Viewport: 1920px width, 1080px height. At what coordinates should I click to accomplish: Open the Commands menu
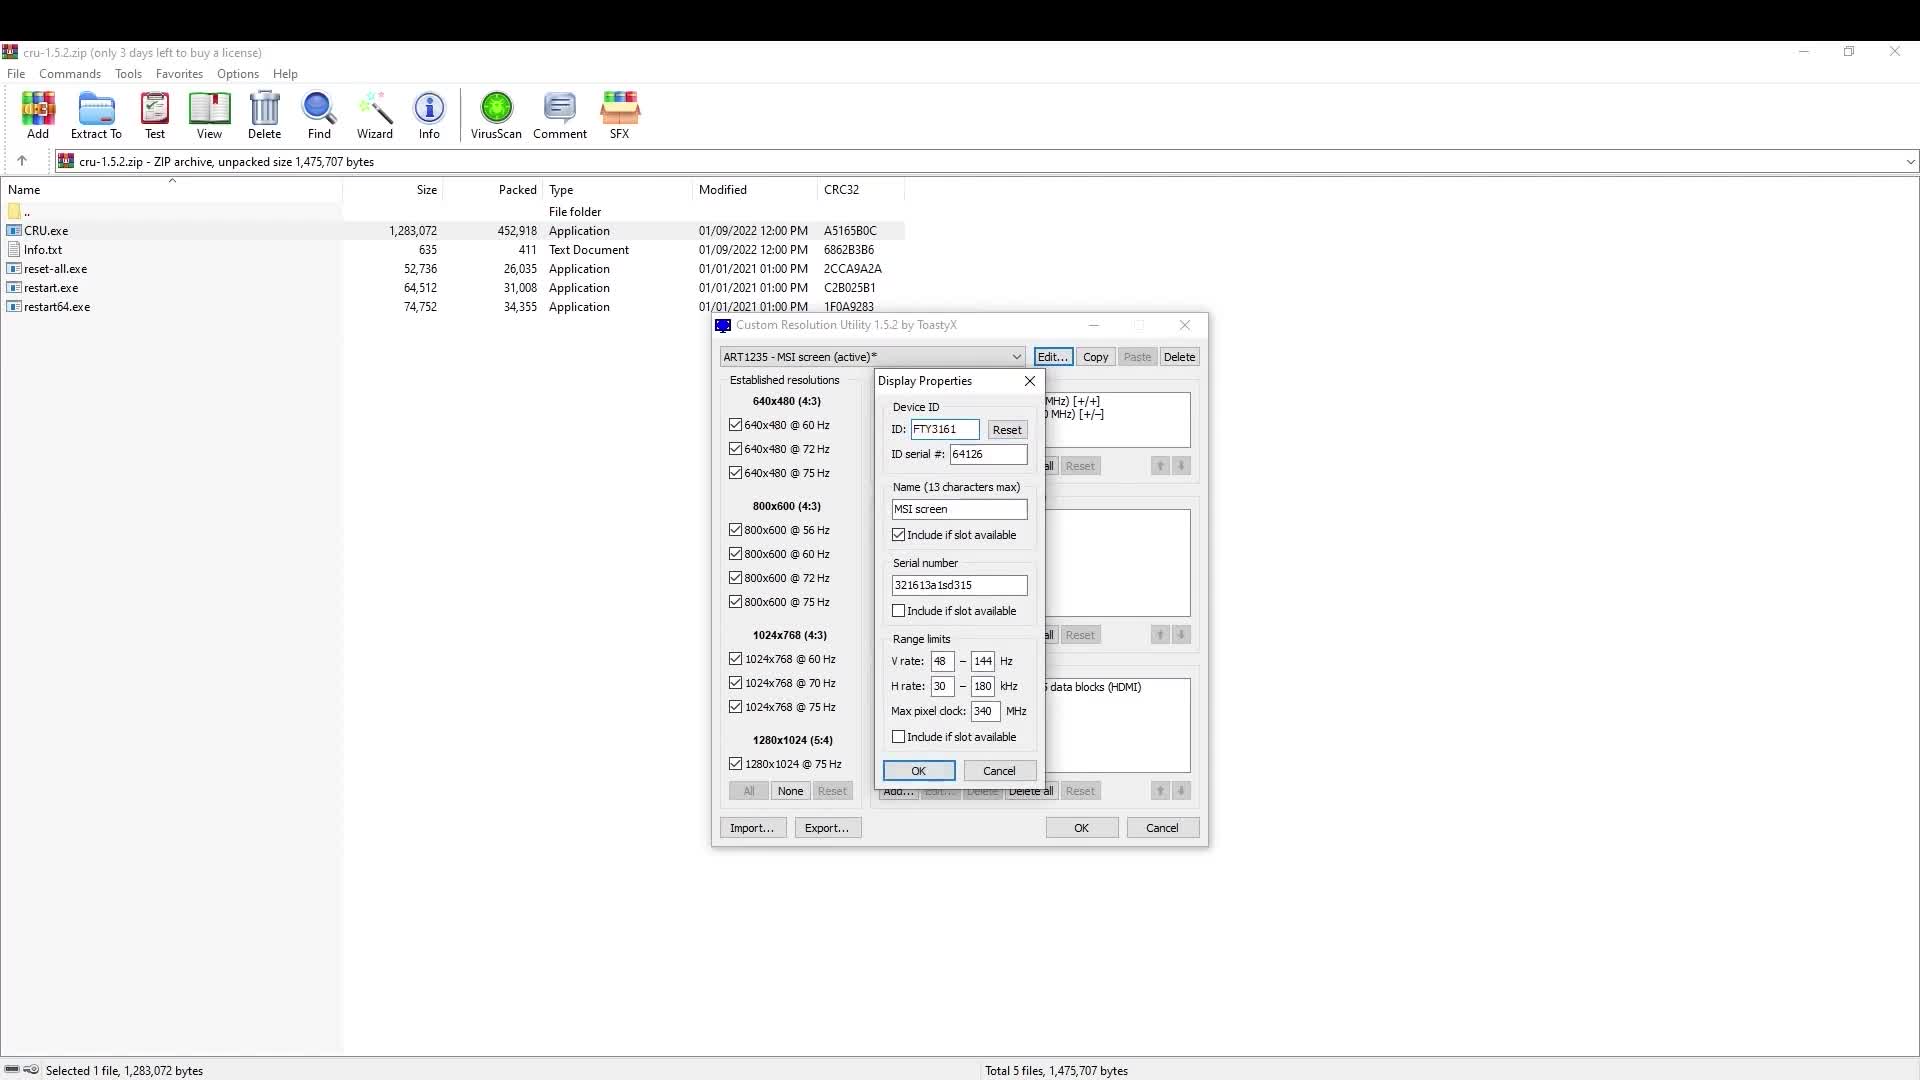(70, 74)
